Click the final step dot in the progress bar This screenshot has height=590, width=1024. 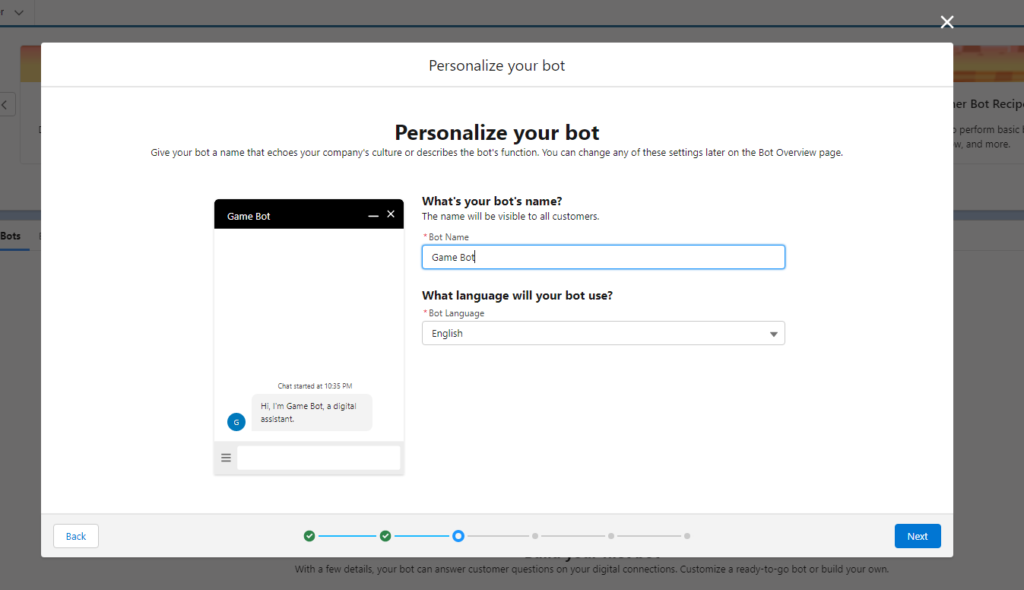(x=687, y=536)
